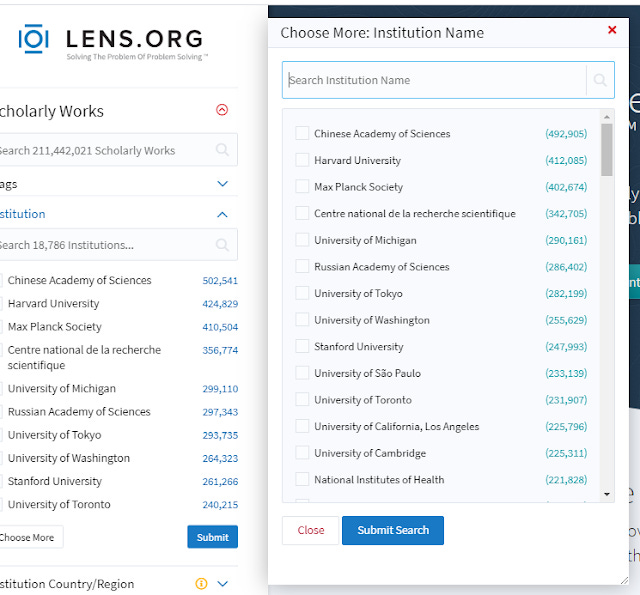Click the Lens.org logo icon
The height and width of the screenshot is (595, 640).
point(33,39)
